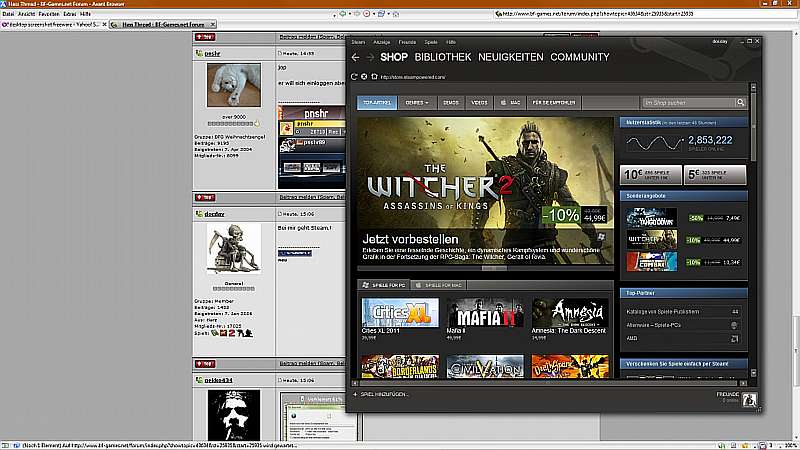This screenshot has width=800, height=450.
Task: Select the Shop section in Steam
Action: point(394,57)
